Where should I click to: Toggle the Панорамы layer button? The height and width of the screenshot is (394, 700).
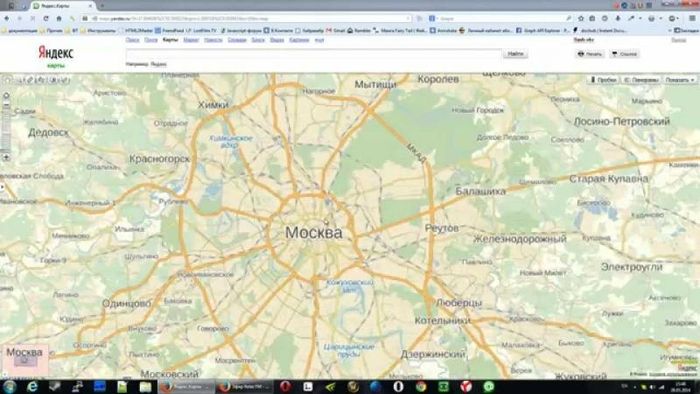coord(642,80)
